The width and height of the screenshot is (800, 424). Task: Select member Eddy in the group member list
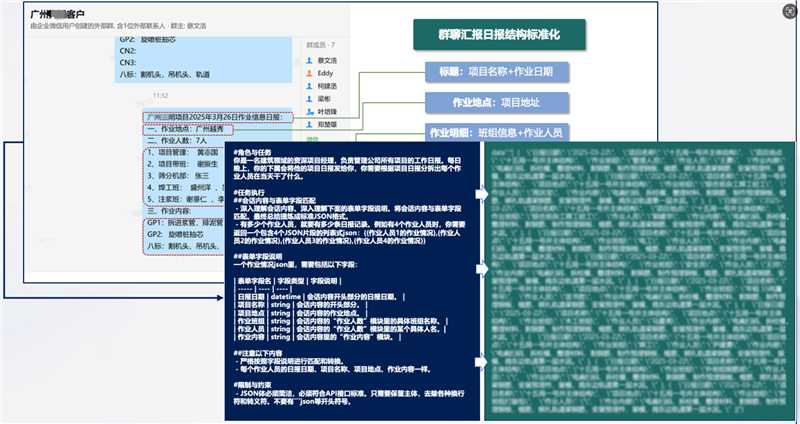tap(325, 73)
